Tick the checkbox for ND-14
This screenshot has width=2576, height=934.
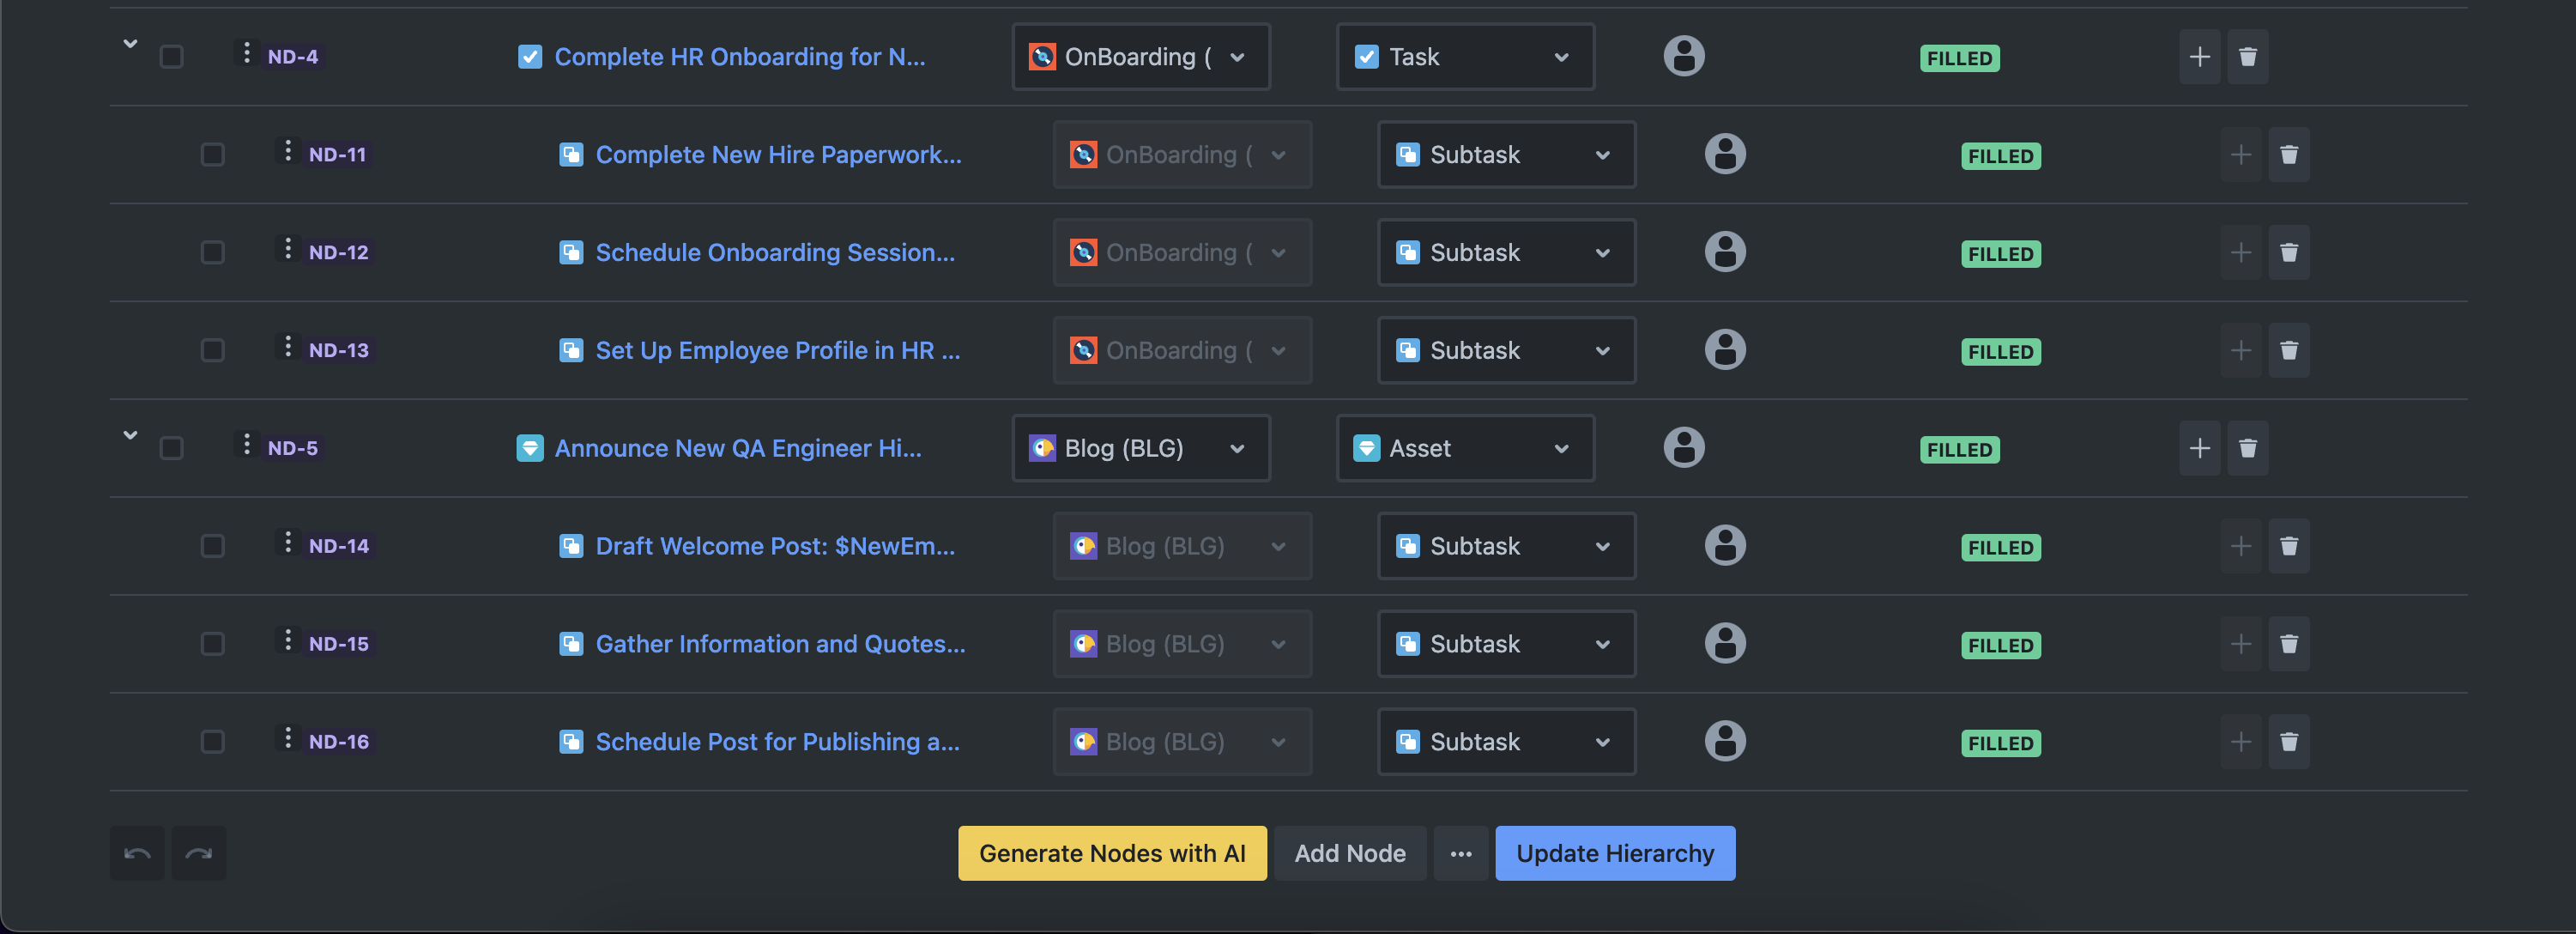click(x=213, y=546)
